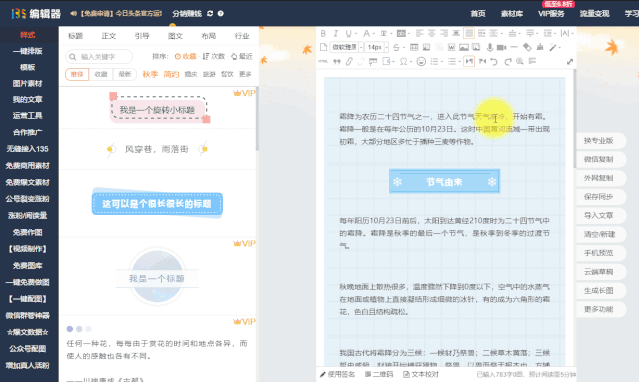
Task: Click 保存同步 button
Action: click(599, 197)
